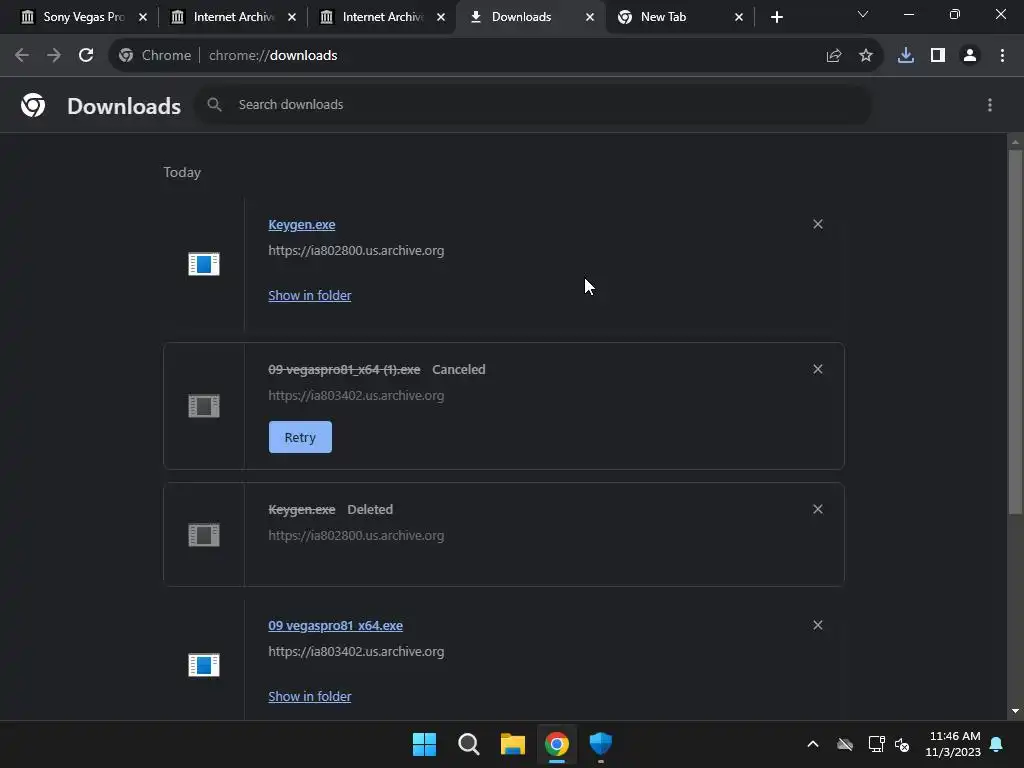Bookmark this page with star icon

pyautogui.click(x=866, y=56)
